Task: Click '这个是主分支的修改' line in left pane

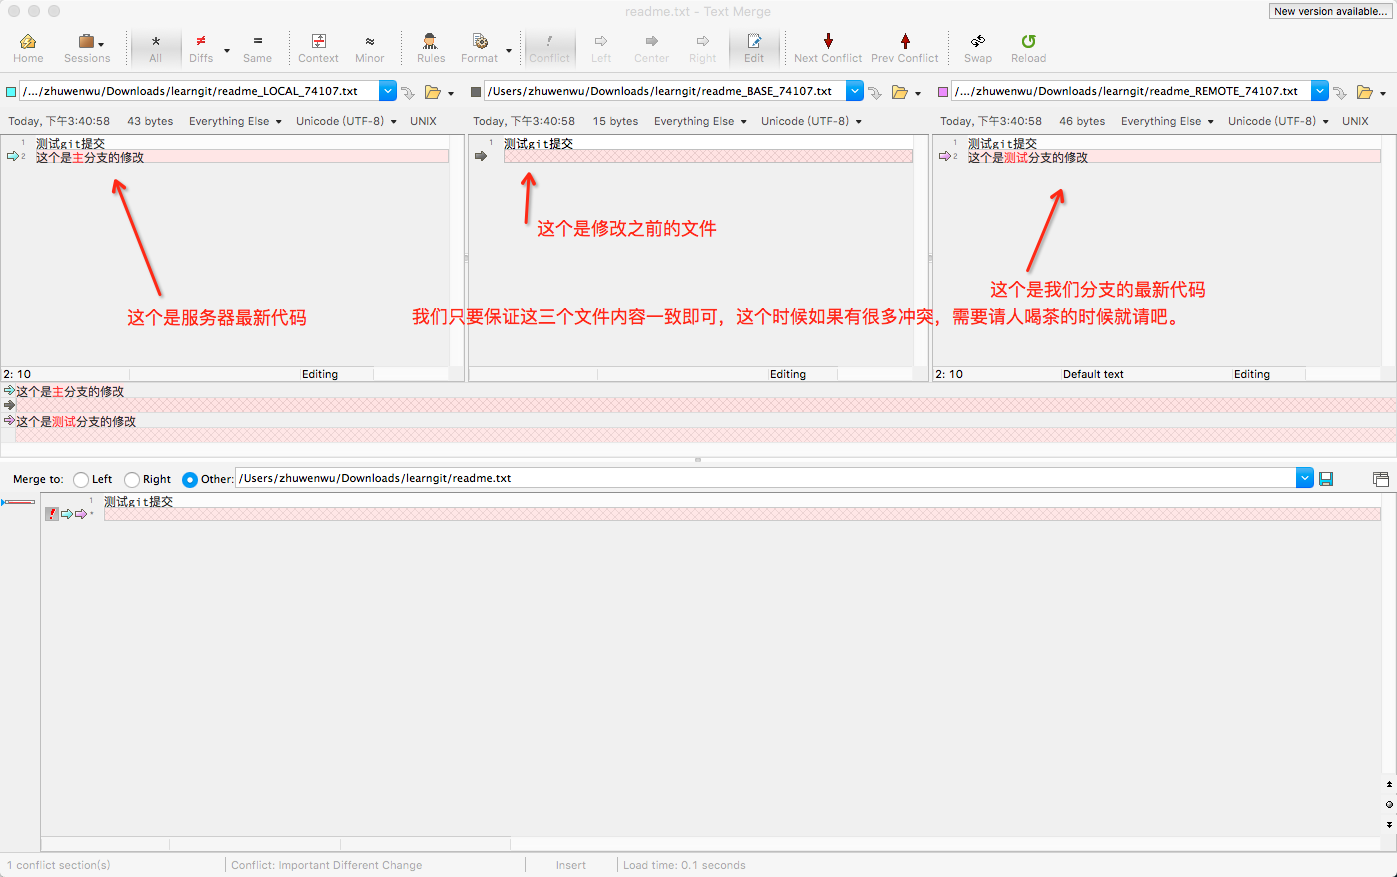Action: tap(90, 157)
